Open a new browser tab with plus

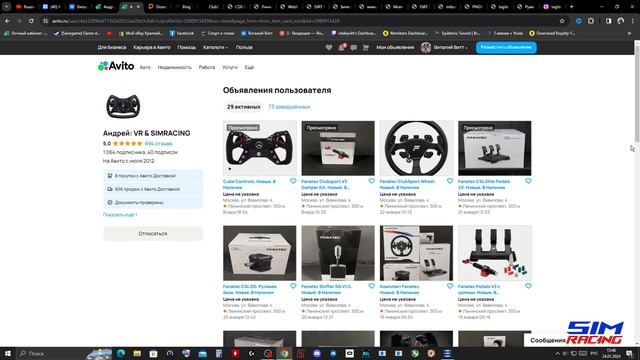click(x=571, y=7)
